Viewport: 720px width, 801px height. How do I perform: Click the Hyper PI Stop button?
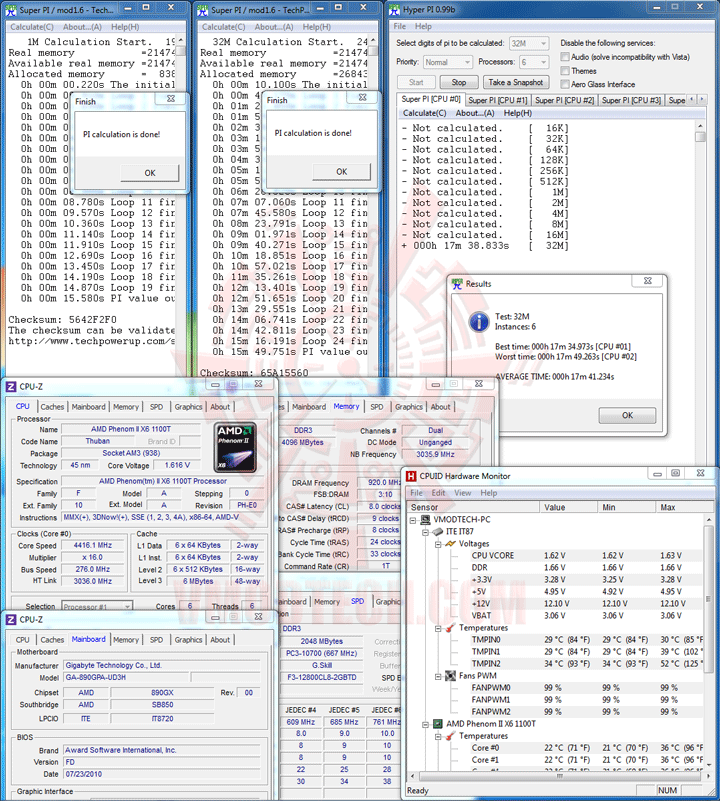pos(459,82)
